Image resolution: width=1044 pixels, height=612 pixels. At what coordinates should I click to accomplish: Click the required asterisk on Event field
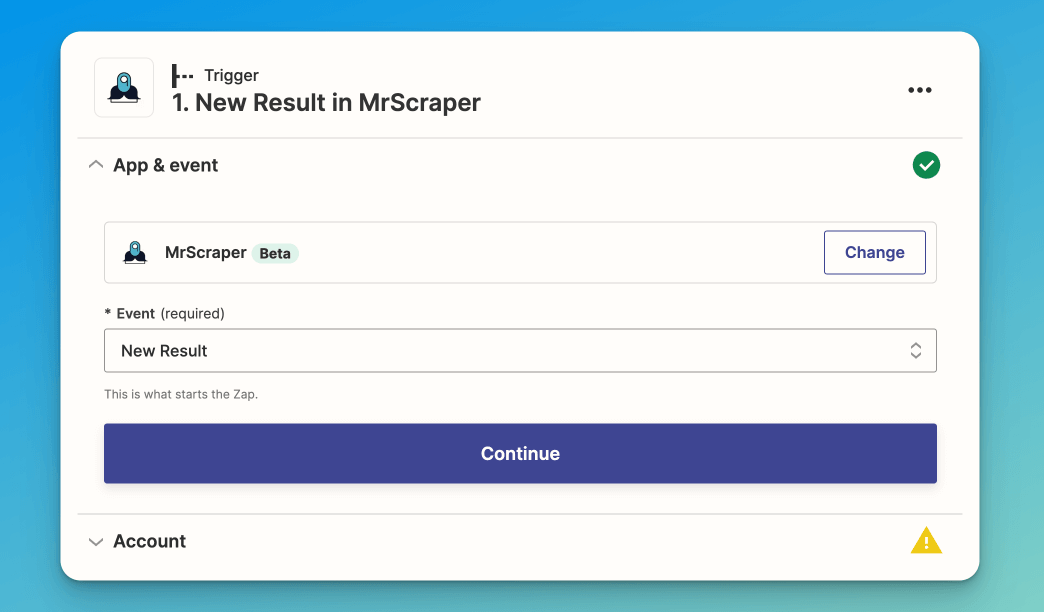pyautogui.click(x=108, y=313)
